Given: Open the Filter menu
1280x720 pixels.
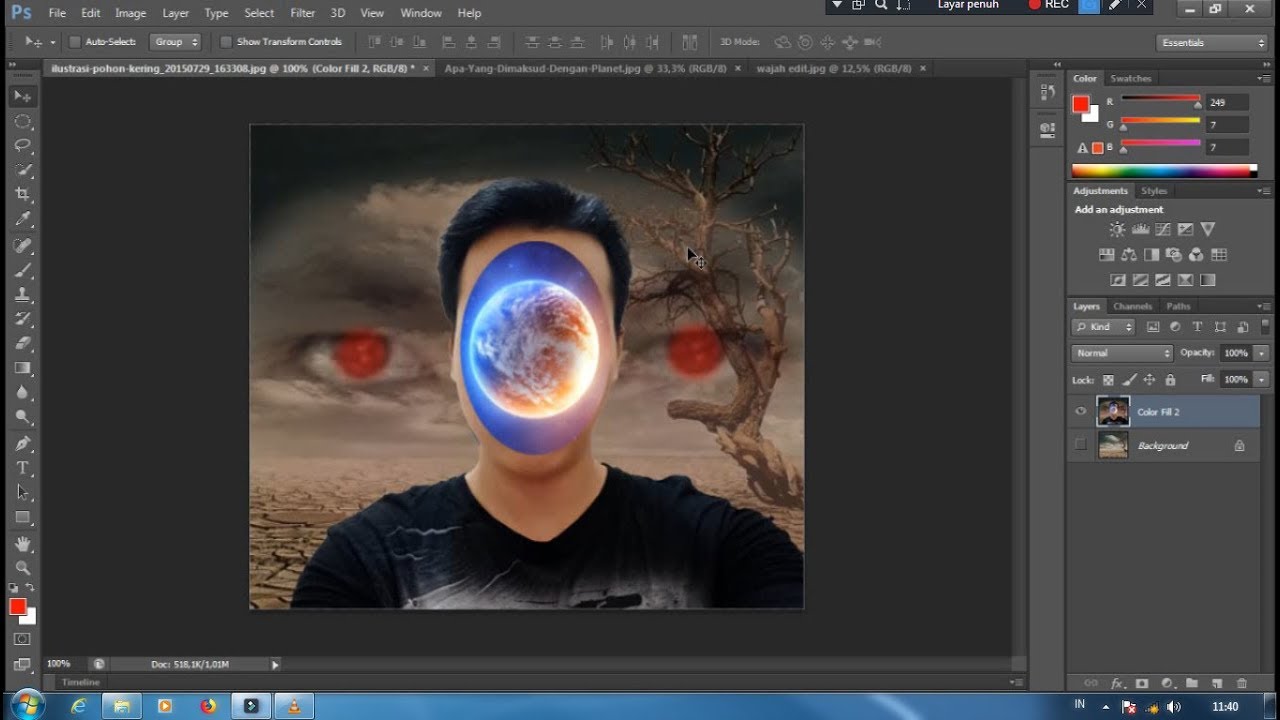Looking at the screenshot, I should (x=303, y=13).
